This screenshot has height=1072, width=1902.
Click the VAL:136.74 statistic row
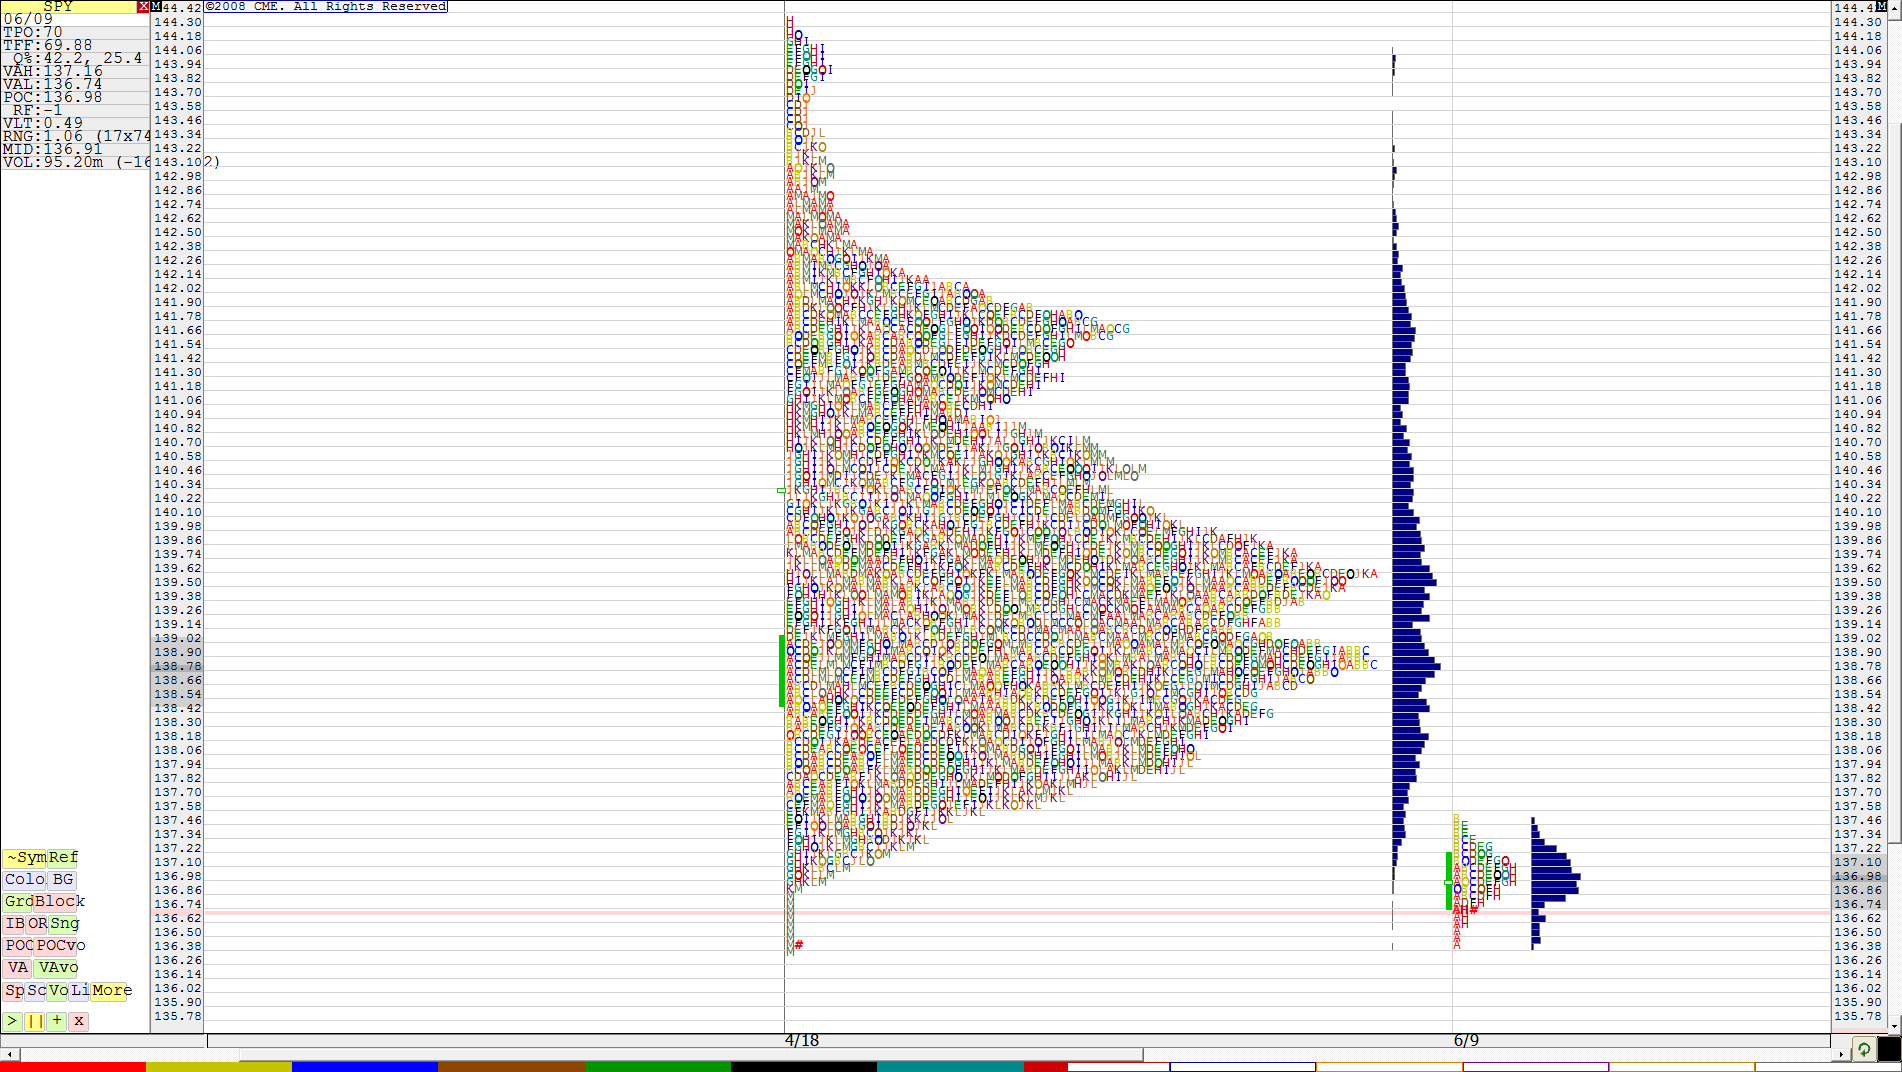coord(75,84)
